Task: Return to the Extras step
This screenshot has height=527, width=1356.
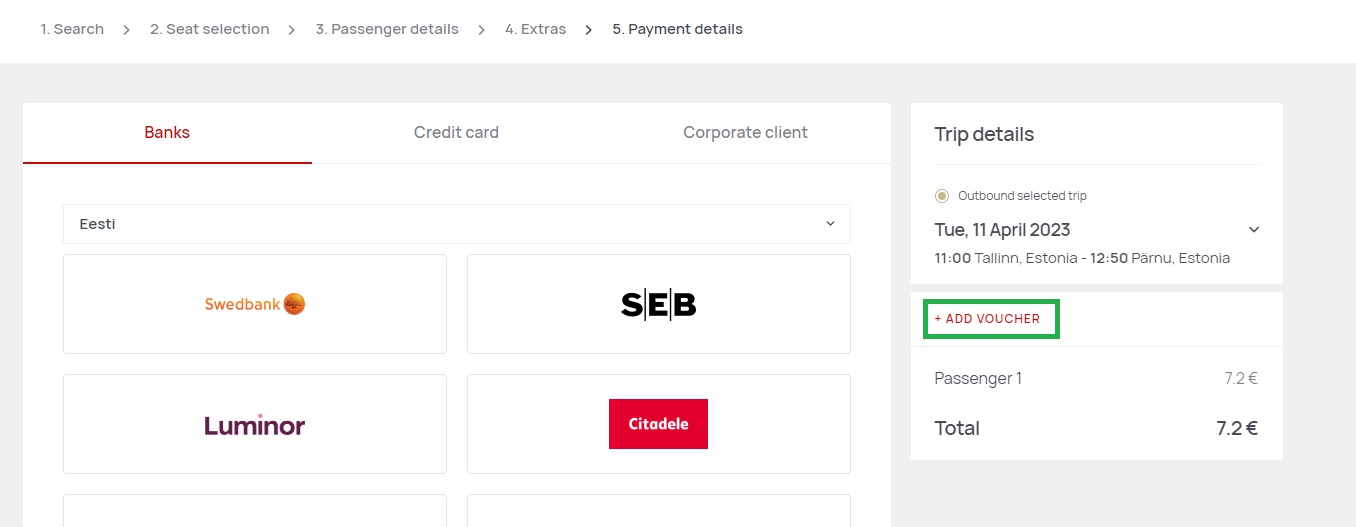Action: click(535, 30)
